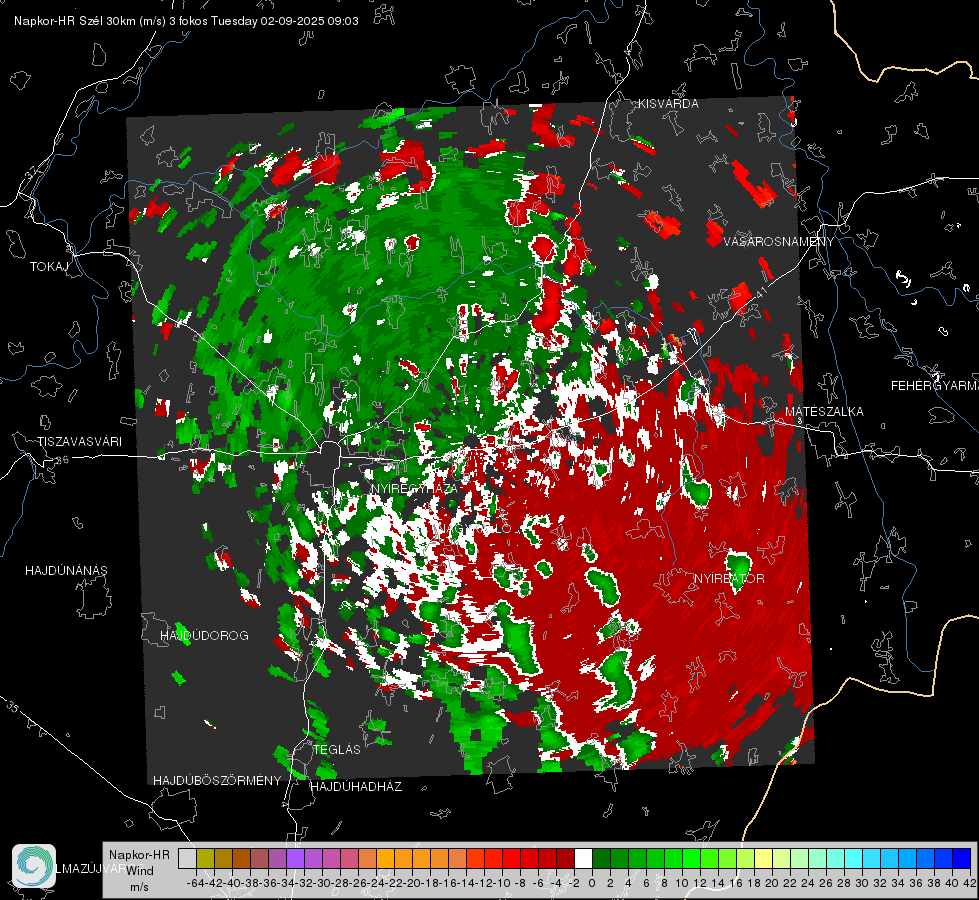979x900 pixels.
Task: Click the legend value 20
Action: pos(772,883)
